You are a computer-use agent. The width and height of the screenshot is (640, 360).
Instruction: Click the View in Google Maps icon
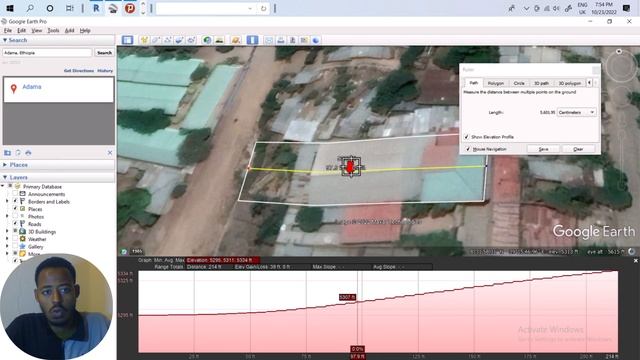coord(304,40)
